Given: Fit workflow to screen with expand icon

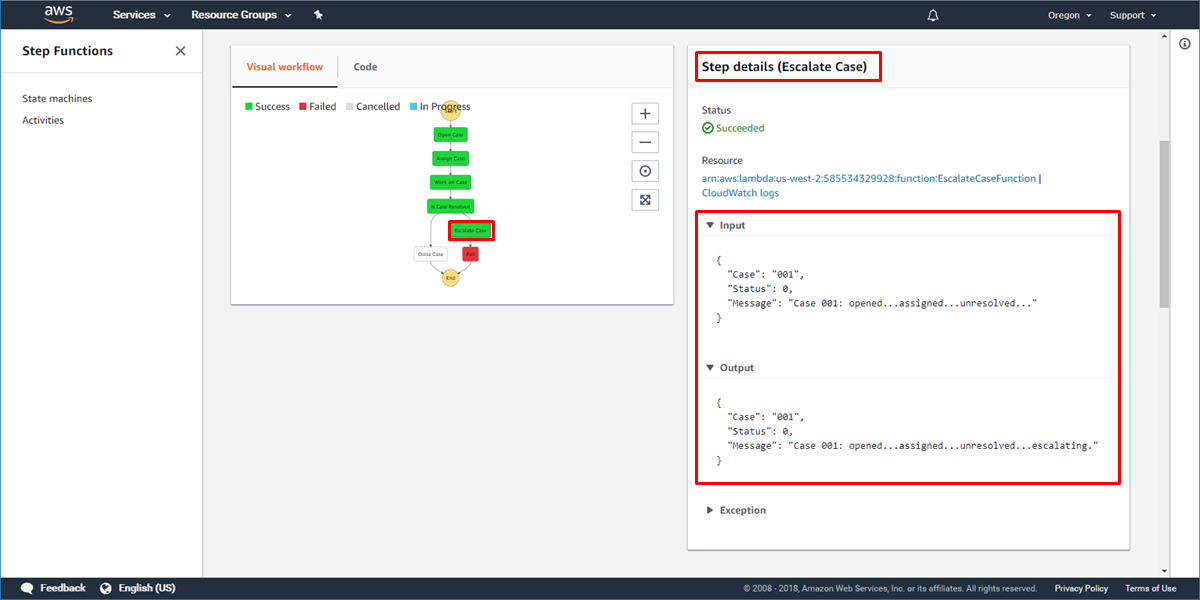Looking at the screenshot, I should pos(645,199).
